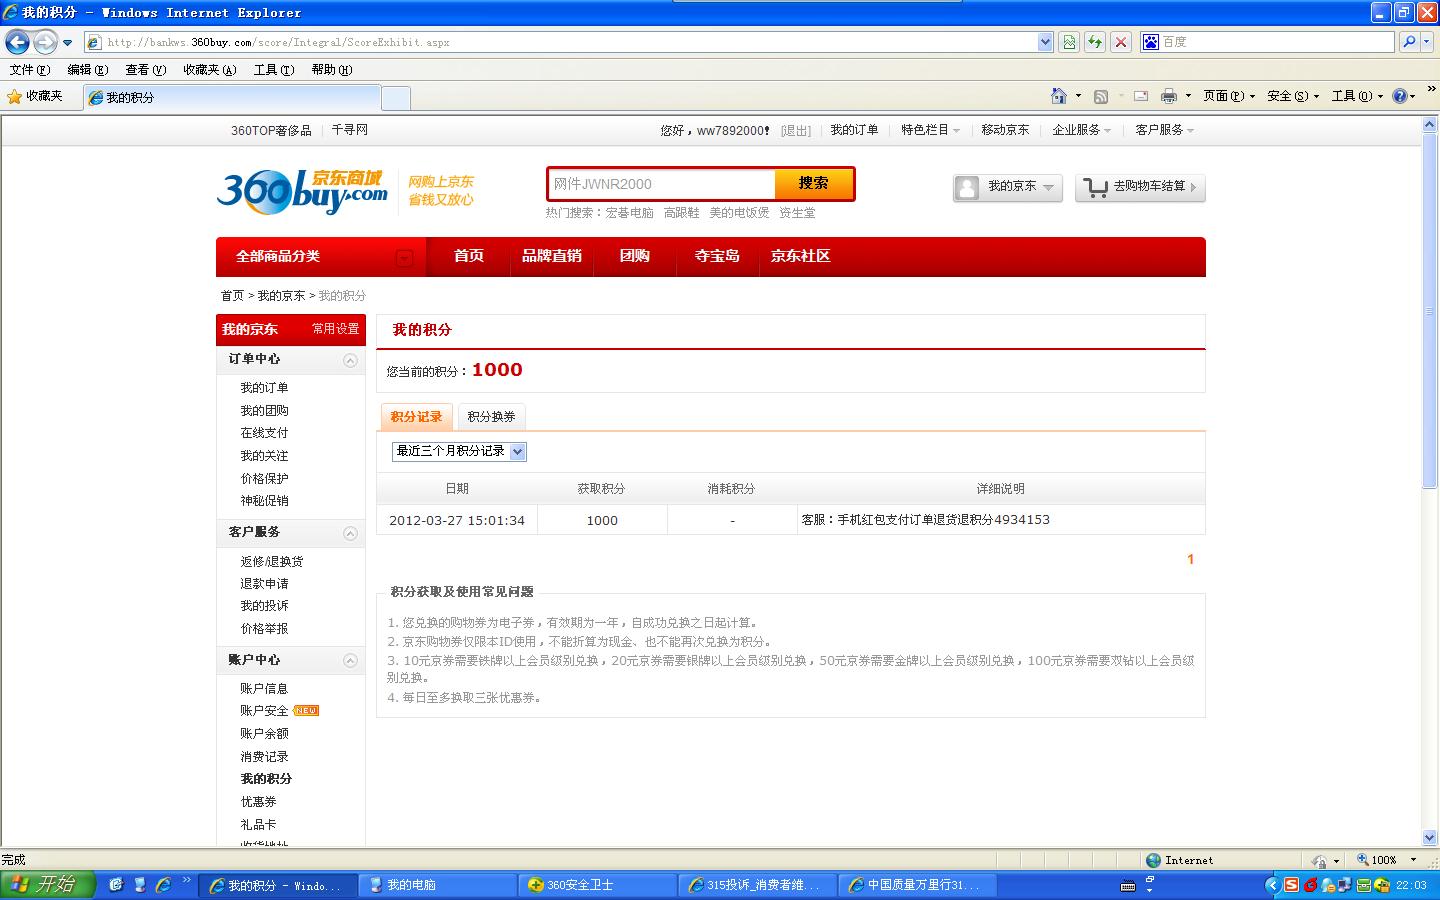The image size is (1440, 900).
Task: Switch to the 积分换券 tab
Action: pyautogui.click(x=491, y=417)
